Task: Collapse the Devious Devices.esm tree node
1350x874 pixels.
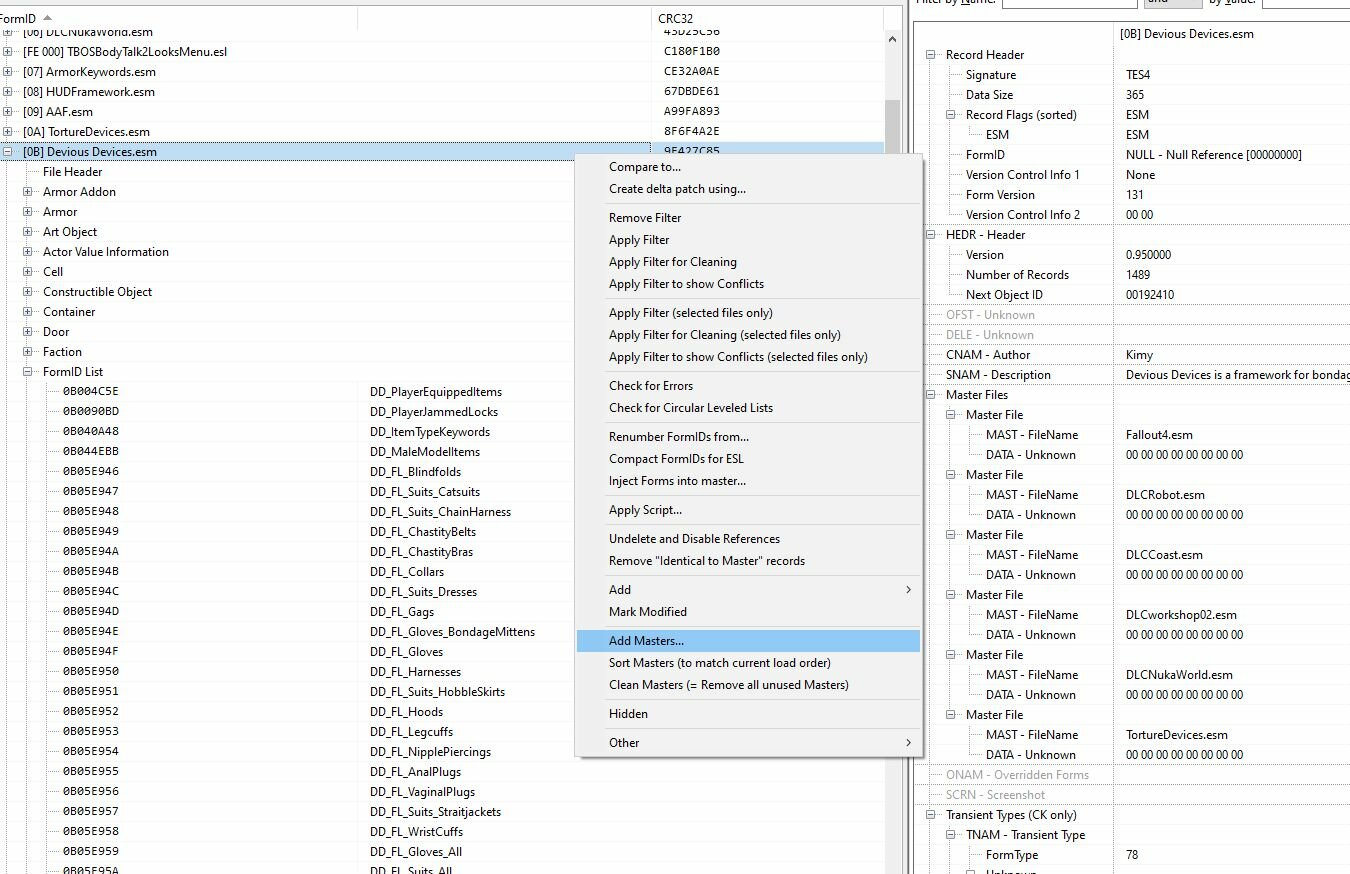Action: click(8, 152)
